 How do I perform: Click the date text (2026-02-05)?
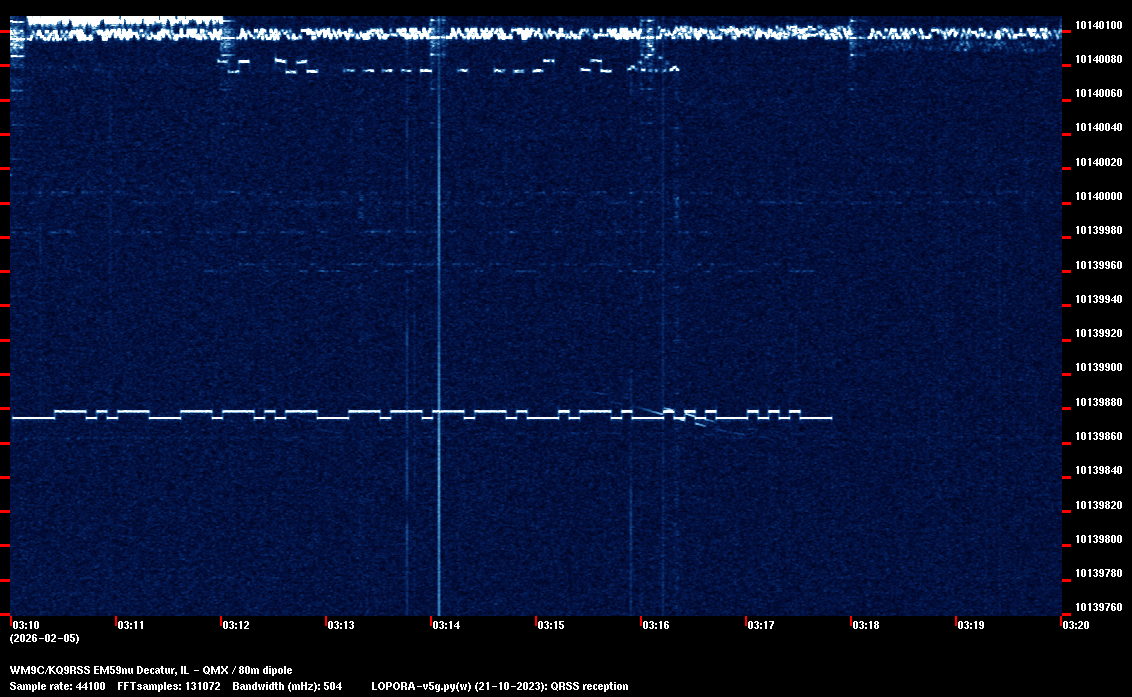point(44,638)
